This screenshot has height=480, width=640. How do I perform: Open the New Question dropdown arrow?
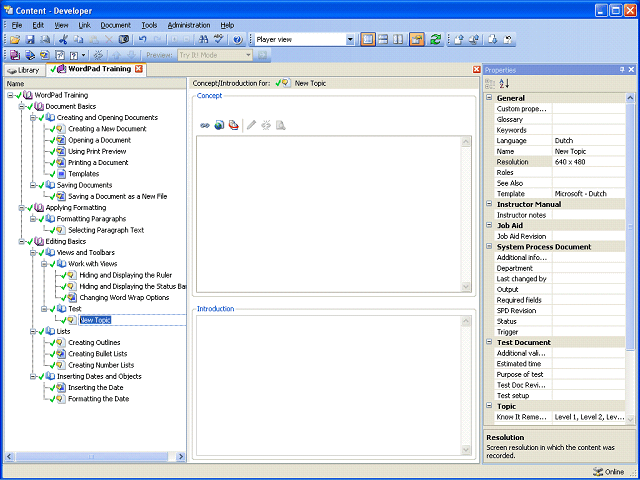83,55
